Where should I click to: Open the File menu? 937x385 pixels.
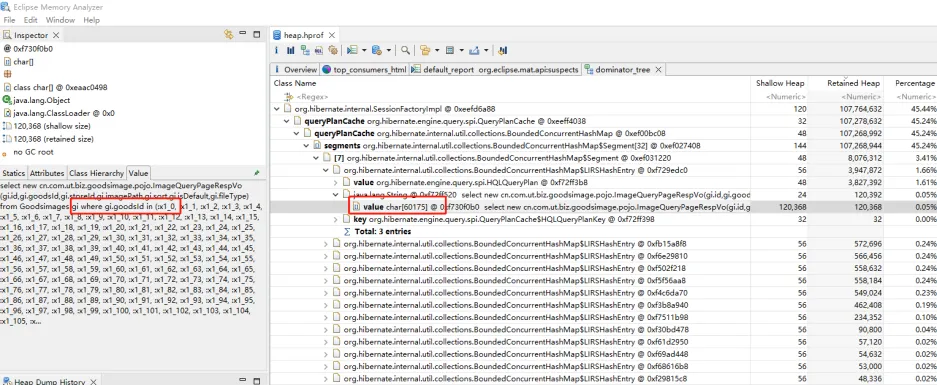click(10, 20)
